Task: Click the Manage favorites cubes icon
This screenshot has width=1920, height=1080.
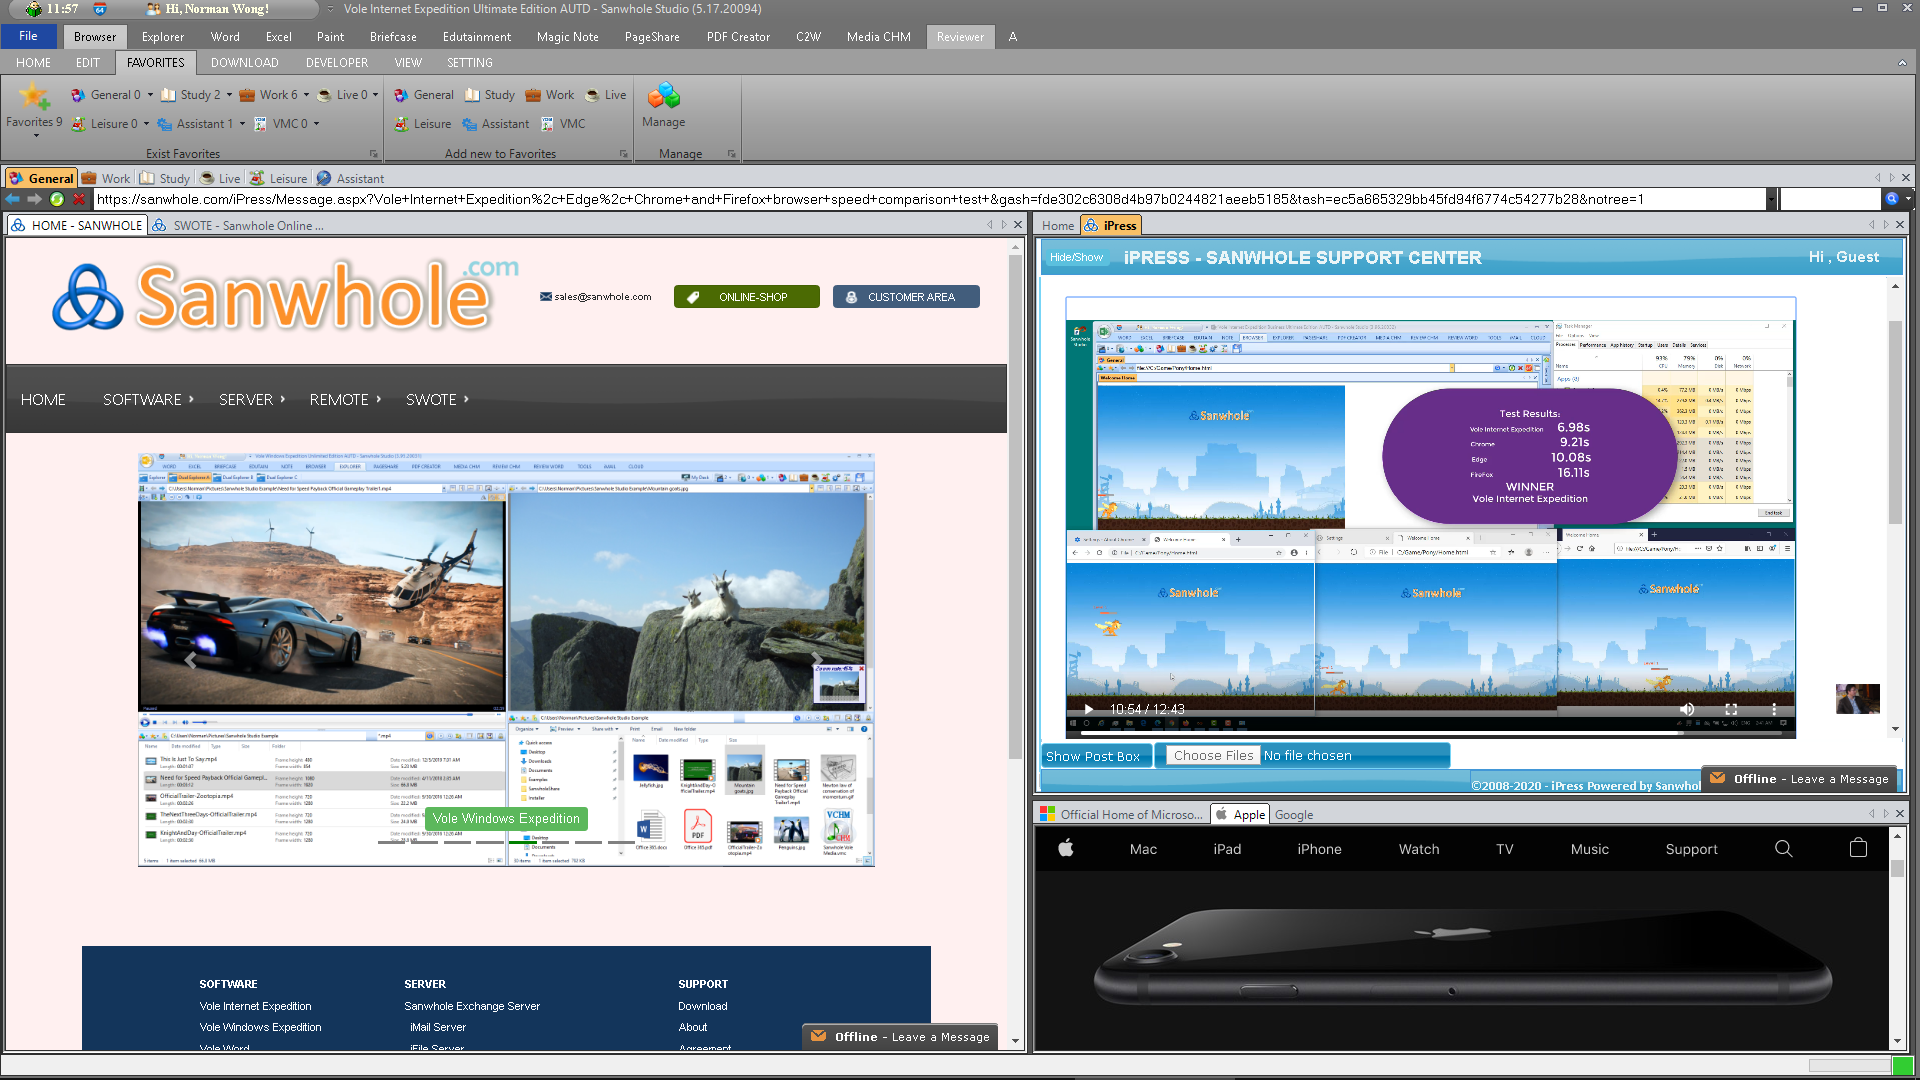Action: pyautogui.click(x=664, y=97)
